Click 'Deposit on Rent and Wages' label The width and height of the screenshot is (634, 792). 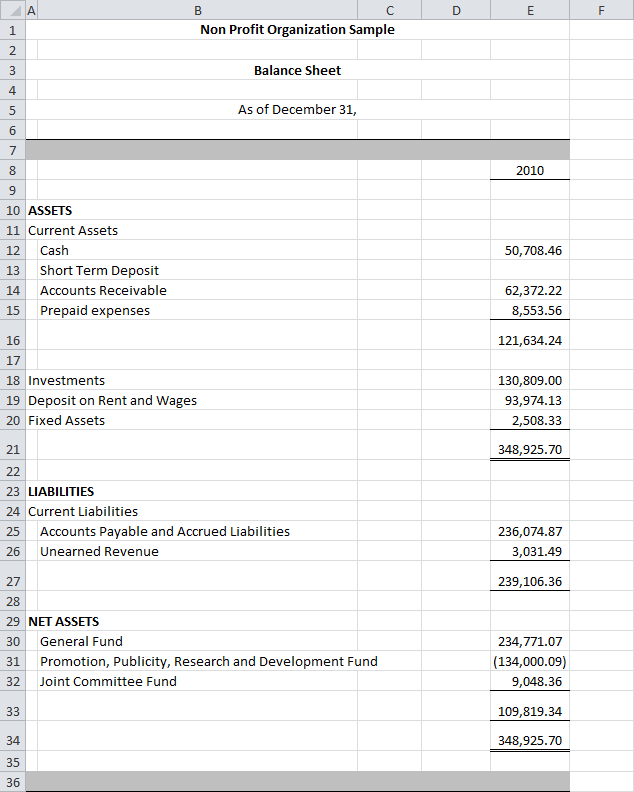112,401
